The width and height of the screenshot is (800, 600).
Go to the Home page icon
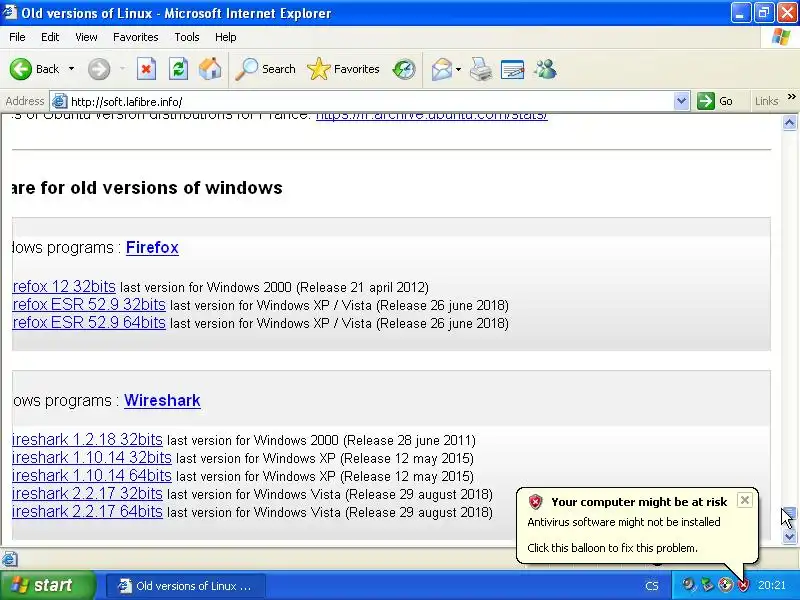(x=210, y=69)
